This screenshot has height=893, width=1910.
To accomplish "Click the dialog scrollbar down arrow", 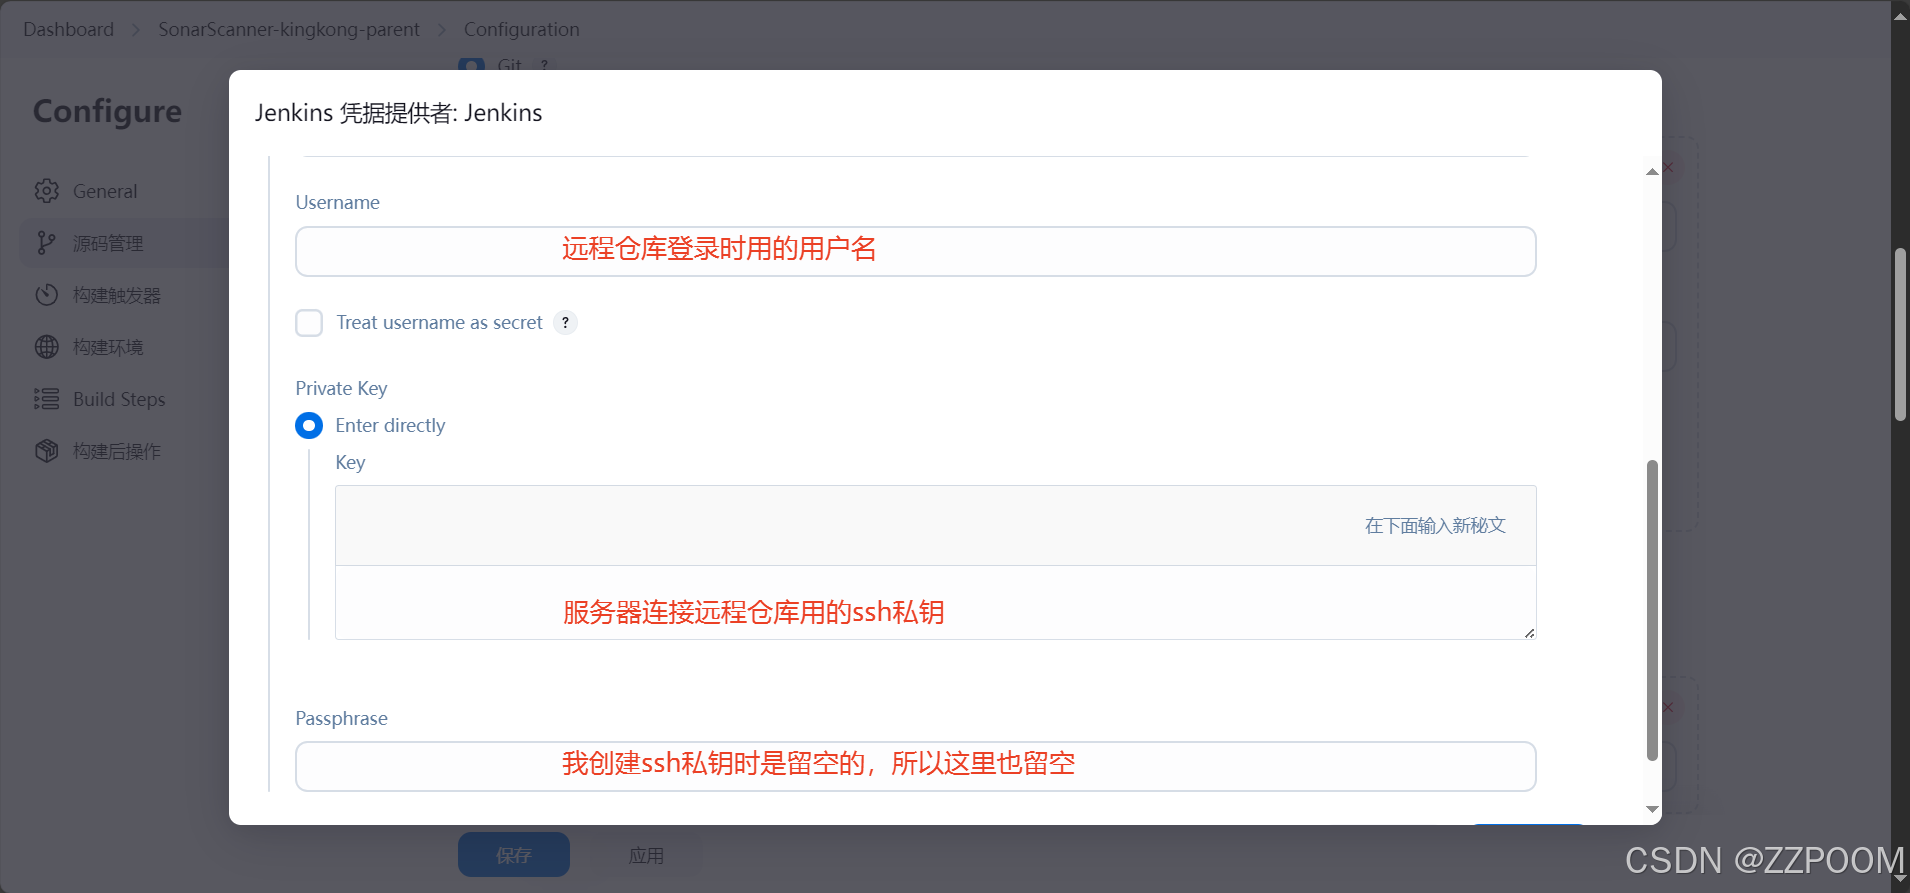I will point(1652,809).
